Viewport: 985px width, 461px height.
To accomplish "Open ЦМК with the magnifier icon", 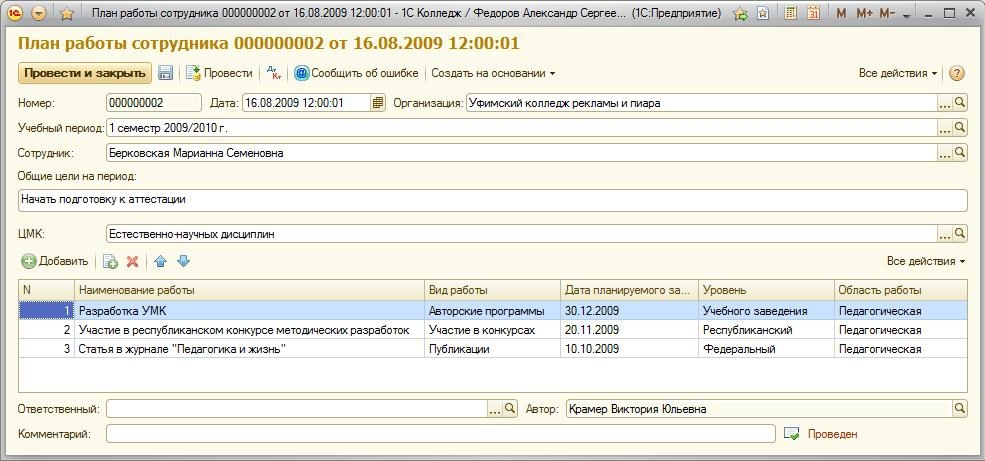I will coord(960,234).
